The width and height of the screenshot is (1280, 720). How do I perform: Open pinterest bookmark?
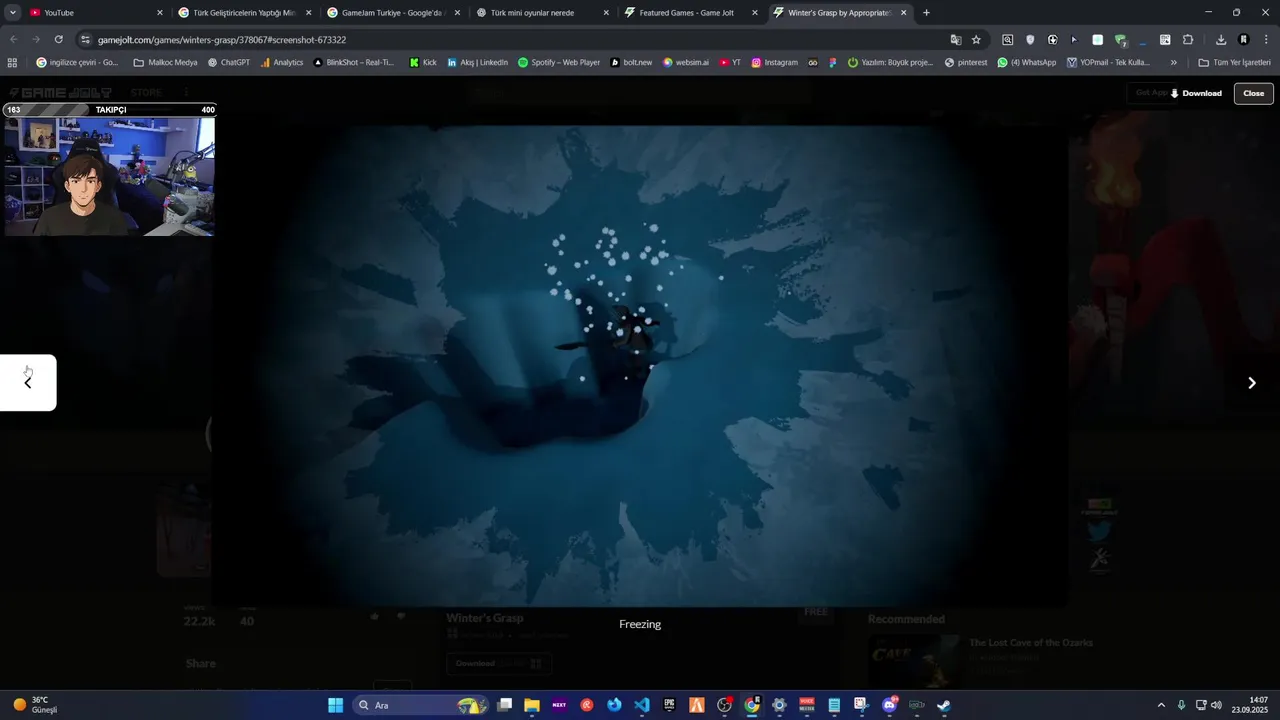[966, 62]
